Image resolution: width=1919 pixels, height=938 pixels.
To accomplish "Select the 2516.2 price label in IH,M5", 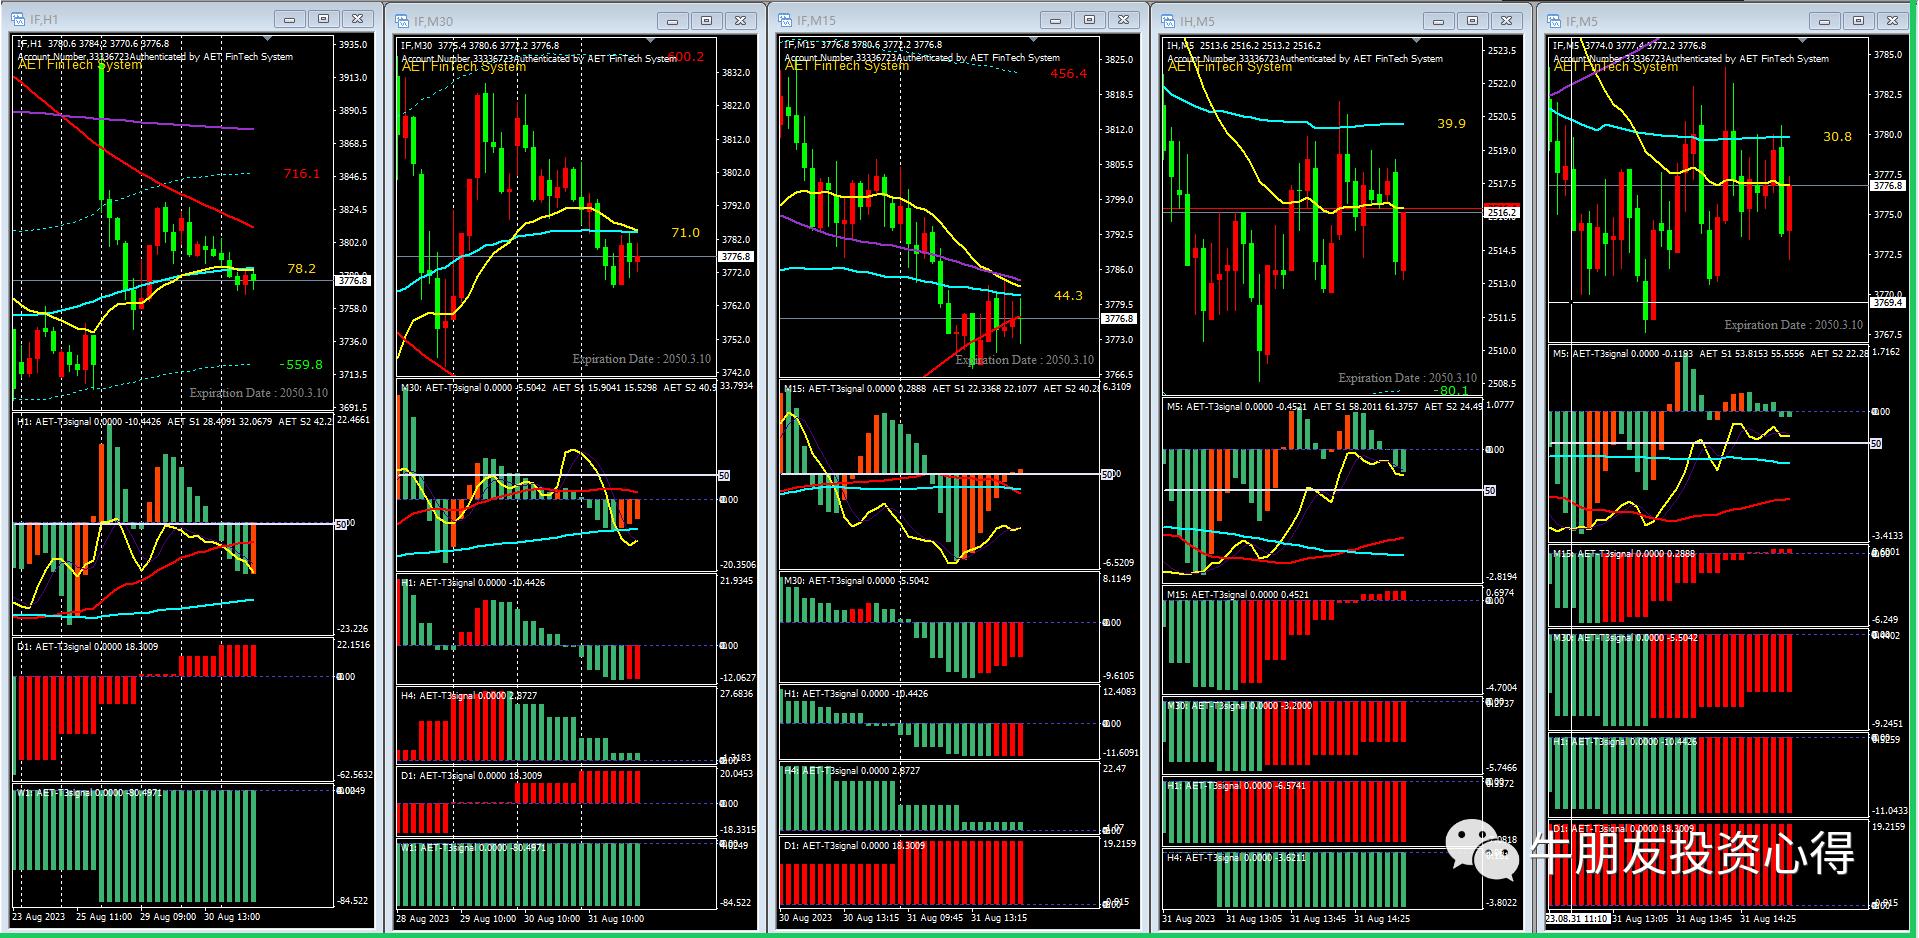I will click(x=1502, y=213).
